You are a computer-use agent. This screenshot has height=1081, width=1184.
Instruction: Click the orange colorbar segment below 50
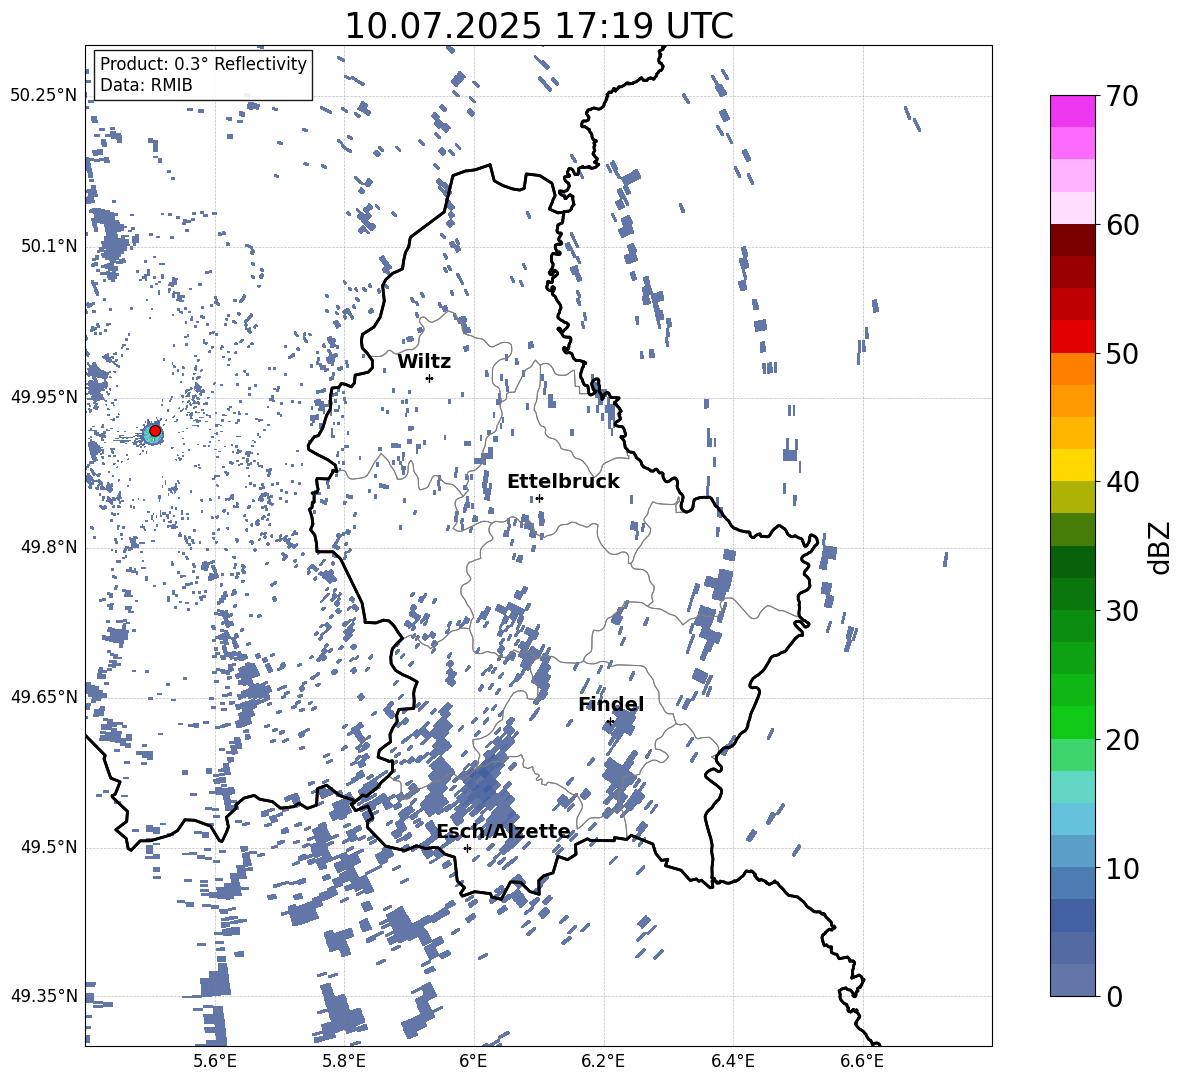[1073, 369]
